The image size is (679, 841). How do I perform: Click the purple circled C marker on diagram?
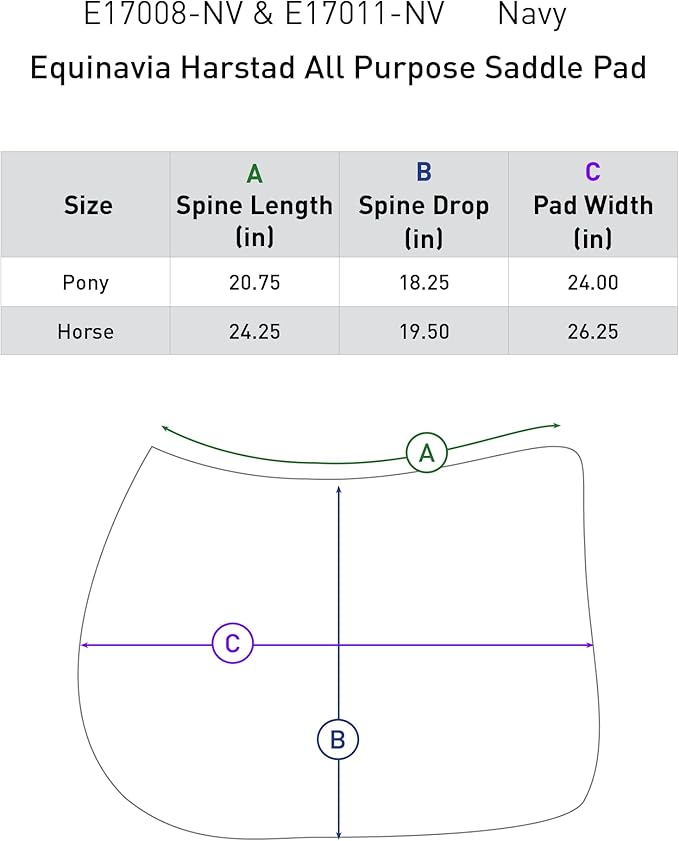pyautogui.click(x=232, y=644)
